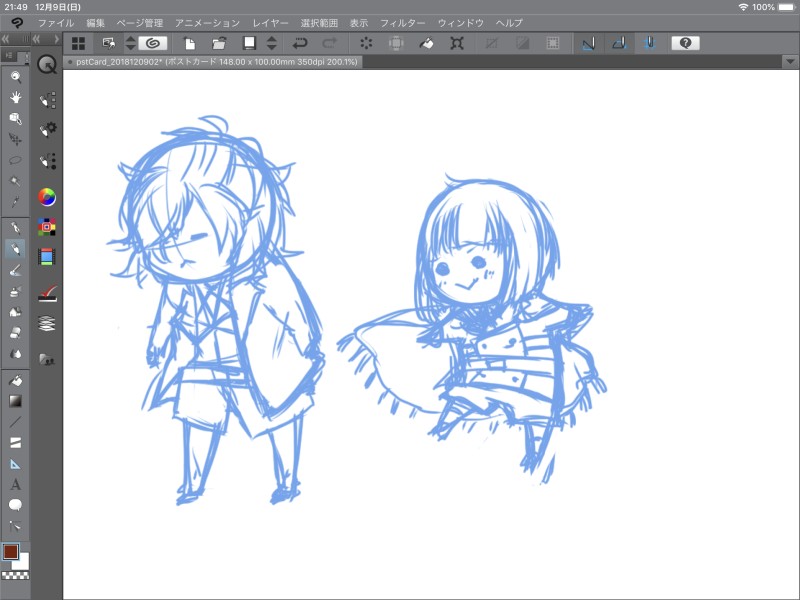Viewport: 800px width, 600px height.
Task: Open the Layer palette stack icon
Action: coord(47,323)
